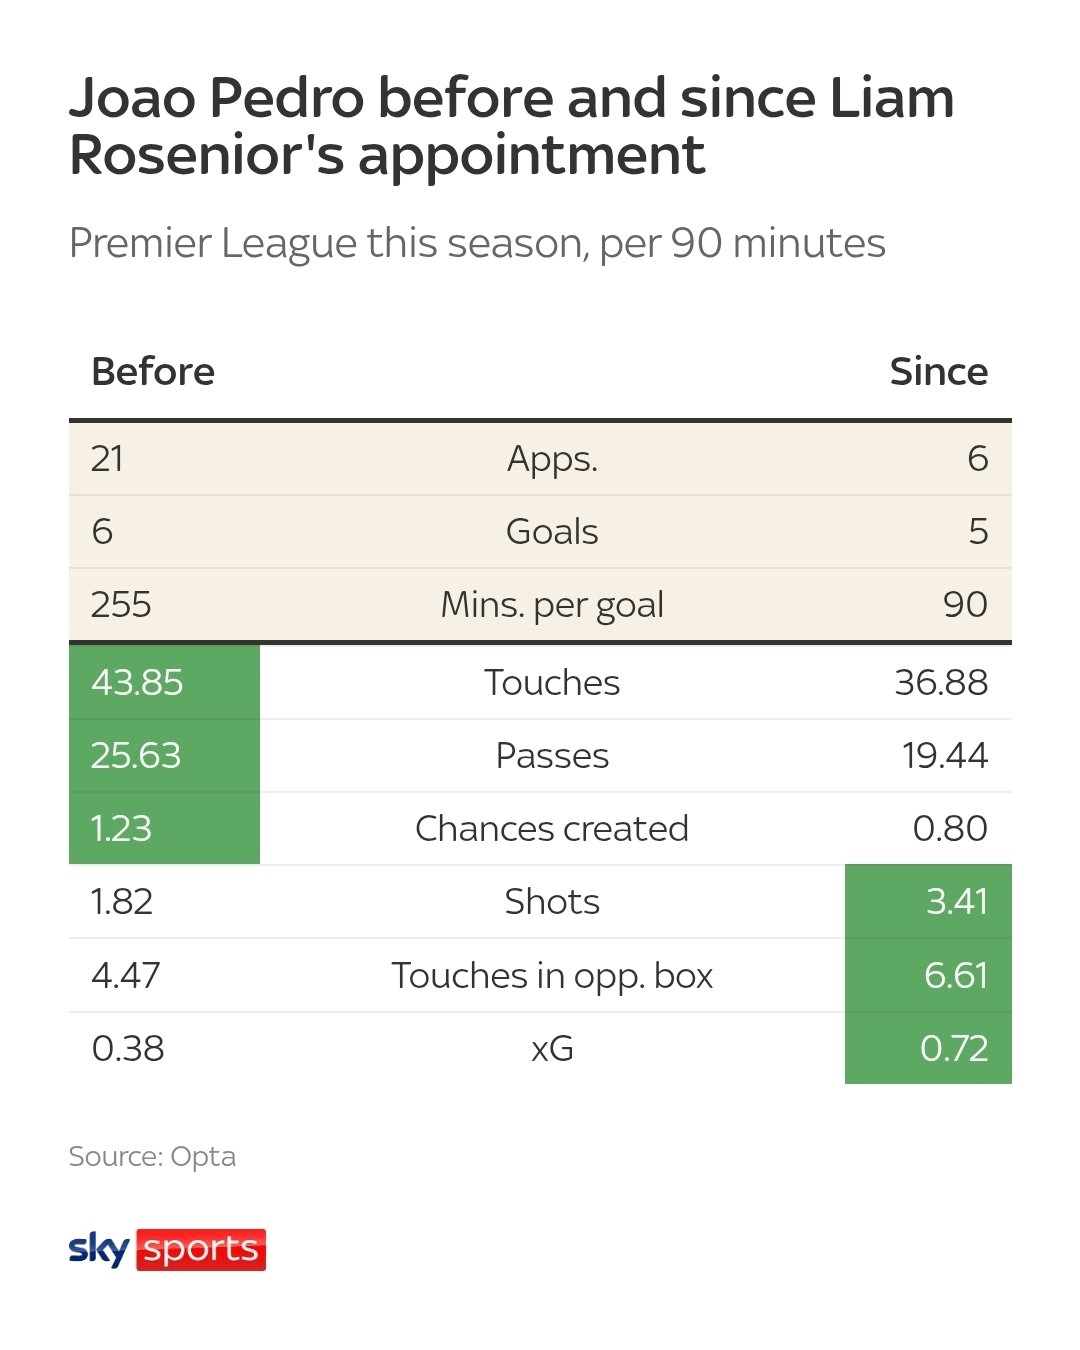
Task: Click the 255 mins per goal value
Action: (x=121, y=605)
